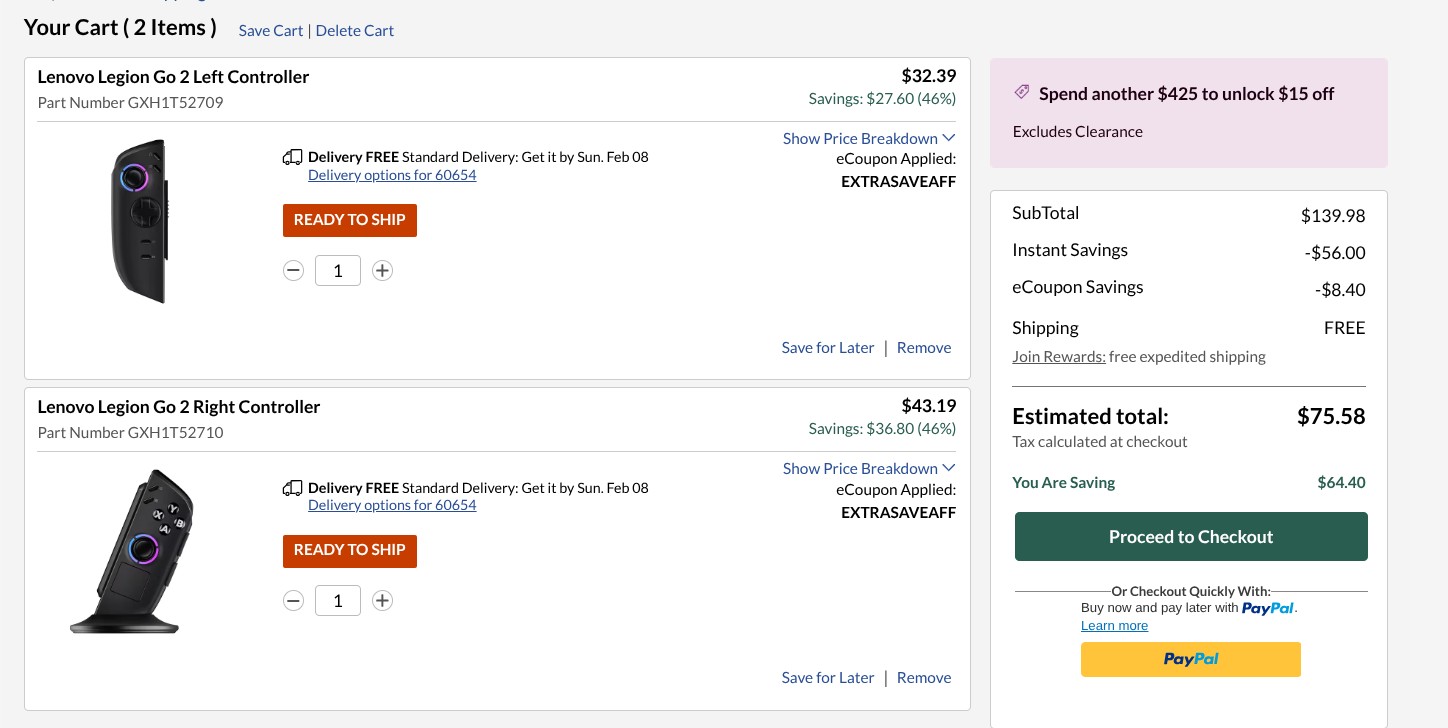
Task: Decrease quantity of Left Controller
Action: pos(293,271)
